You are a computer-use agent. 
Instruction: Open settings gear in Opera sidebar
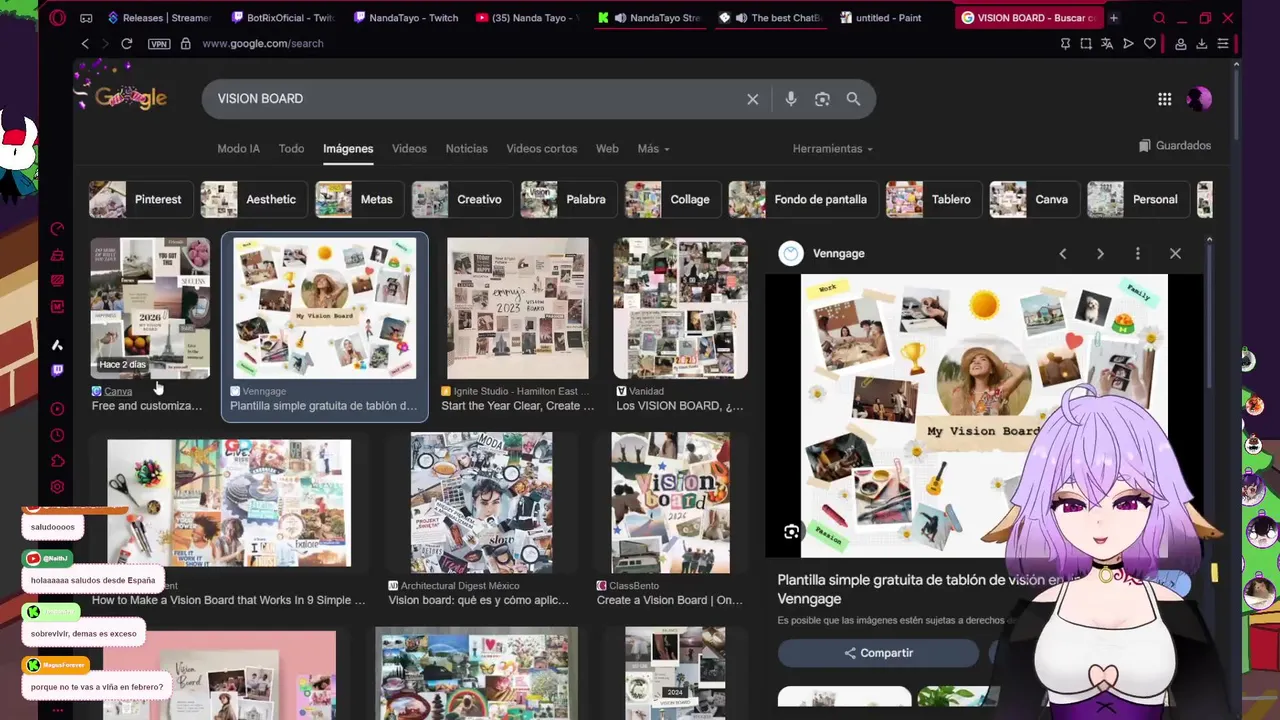coord(57,487)
